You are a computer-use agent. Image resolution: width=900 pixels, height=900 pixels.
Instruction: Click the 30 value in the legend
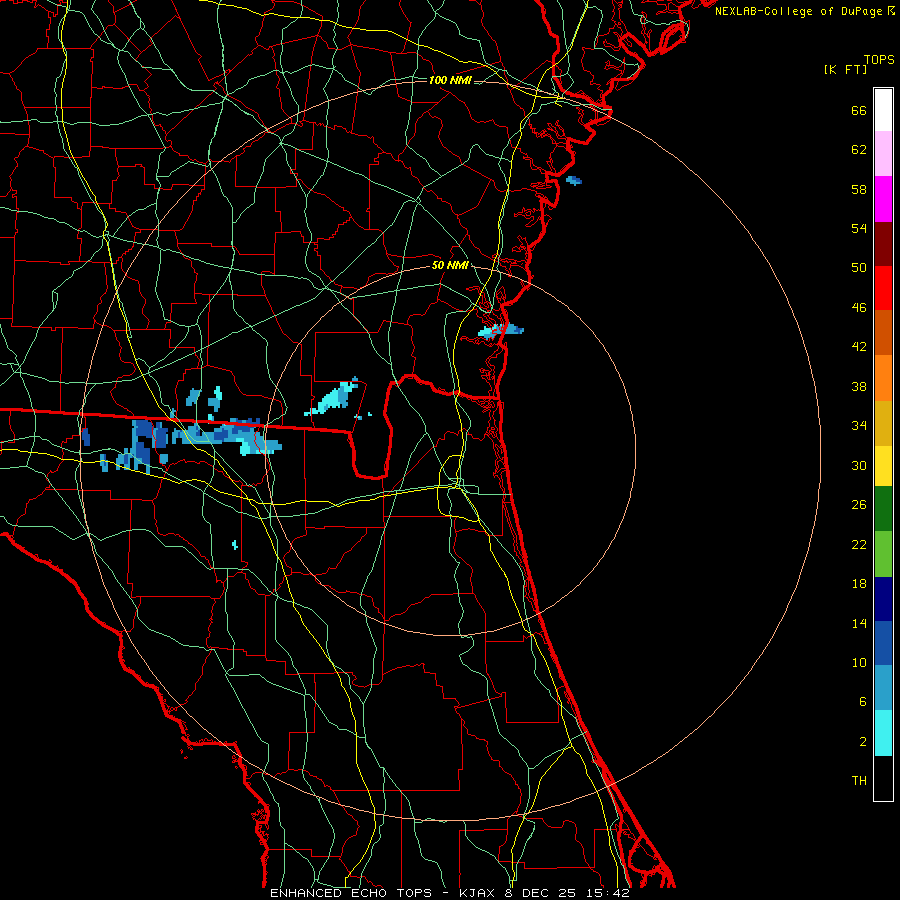click(859, 465)
